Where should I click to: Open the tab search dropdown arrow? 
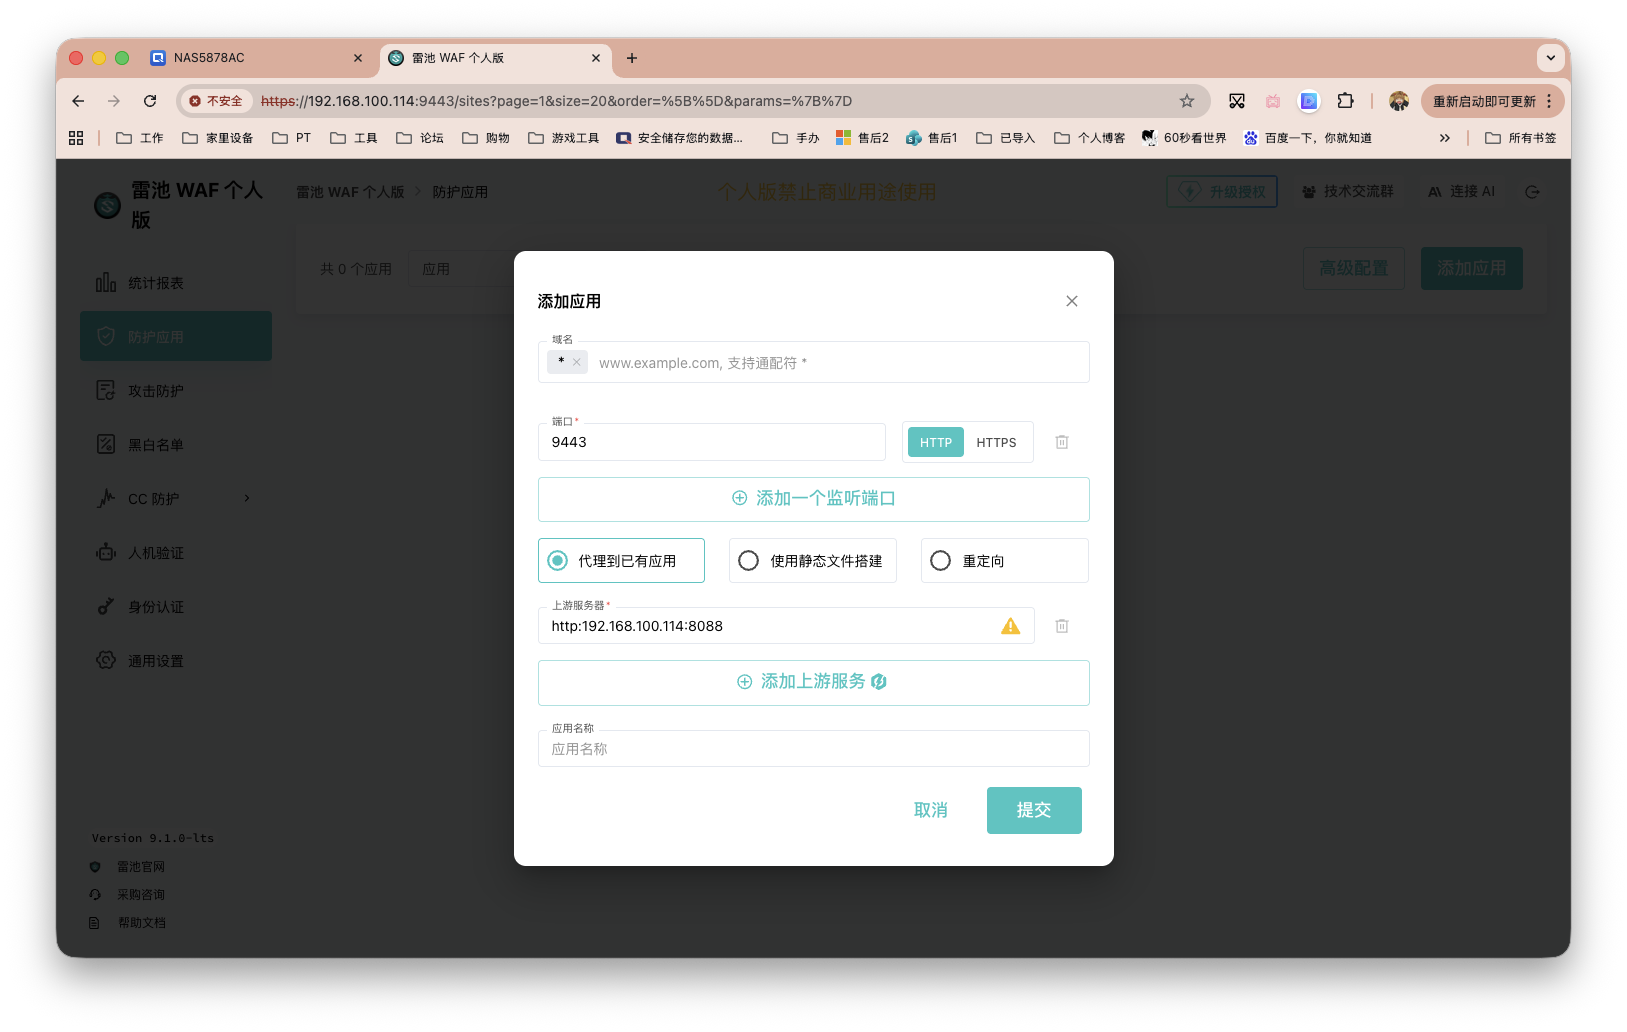1550,58
